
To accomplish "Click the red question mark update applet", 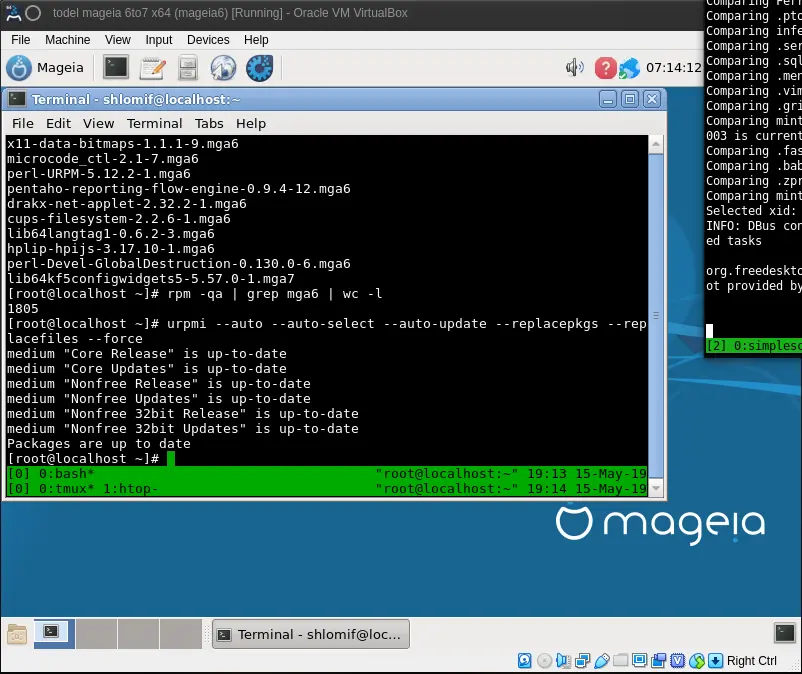I will click(x=605, y=68).
